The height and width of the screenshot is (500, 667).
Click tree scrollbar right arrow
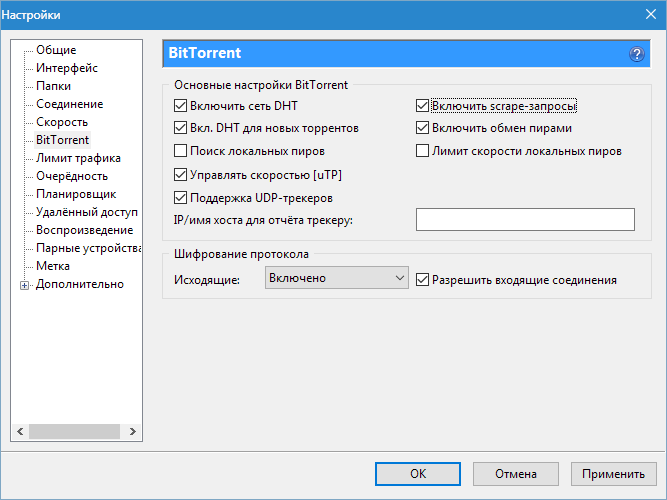click(133, 431)
